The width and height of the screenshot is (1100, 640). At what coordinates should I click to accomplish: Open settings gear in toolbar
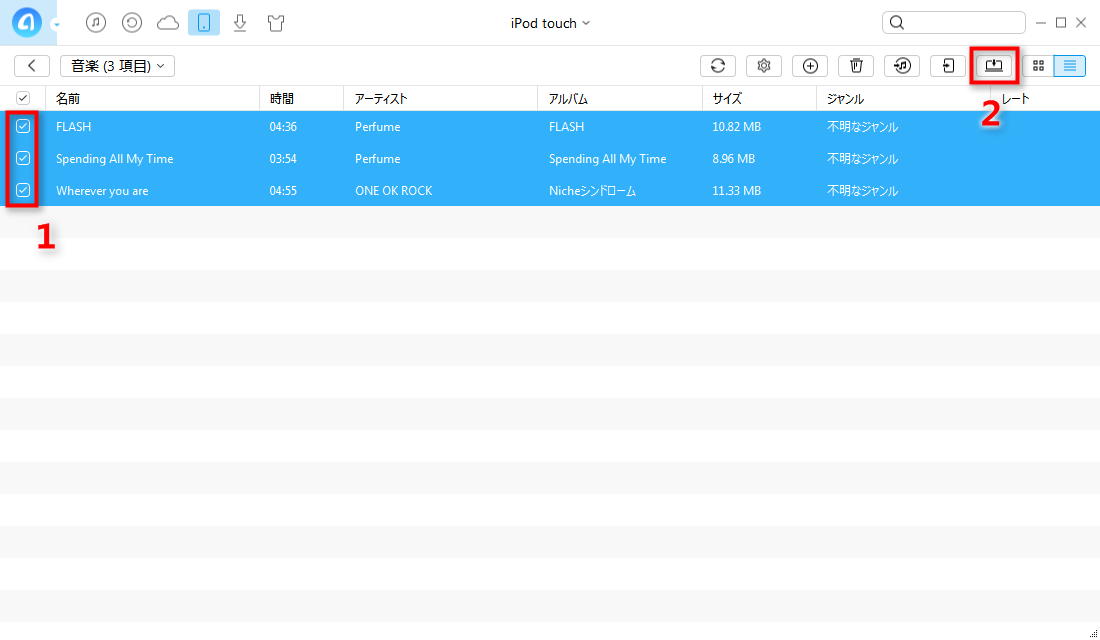pyautogui.click(x=764, y=65)
